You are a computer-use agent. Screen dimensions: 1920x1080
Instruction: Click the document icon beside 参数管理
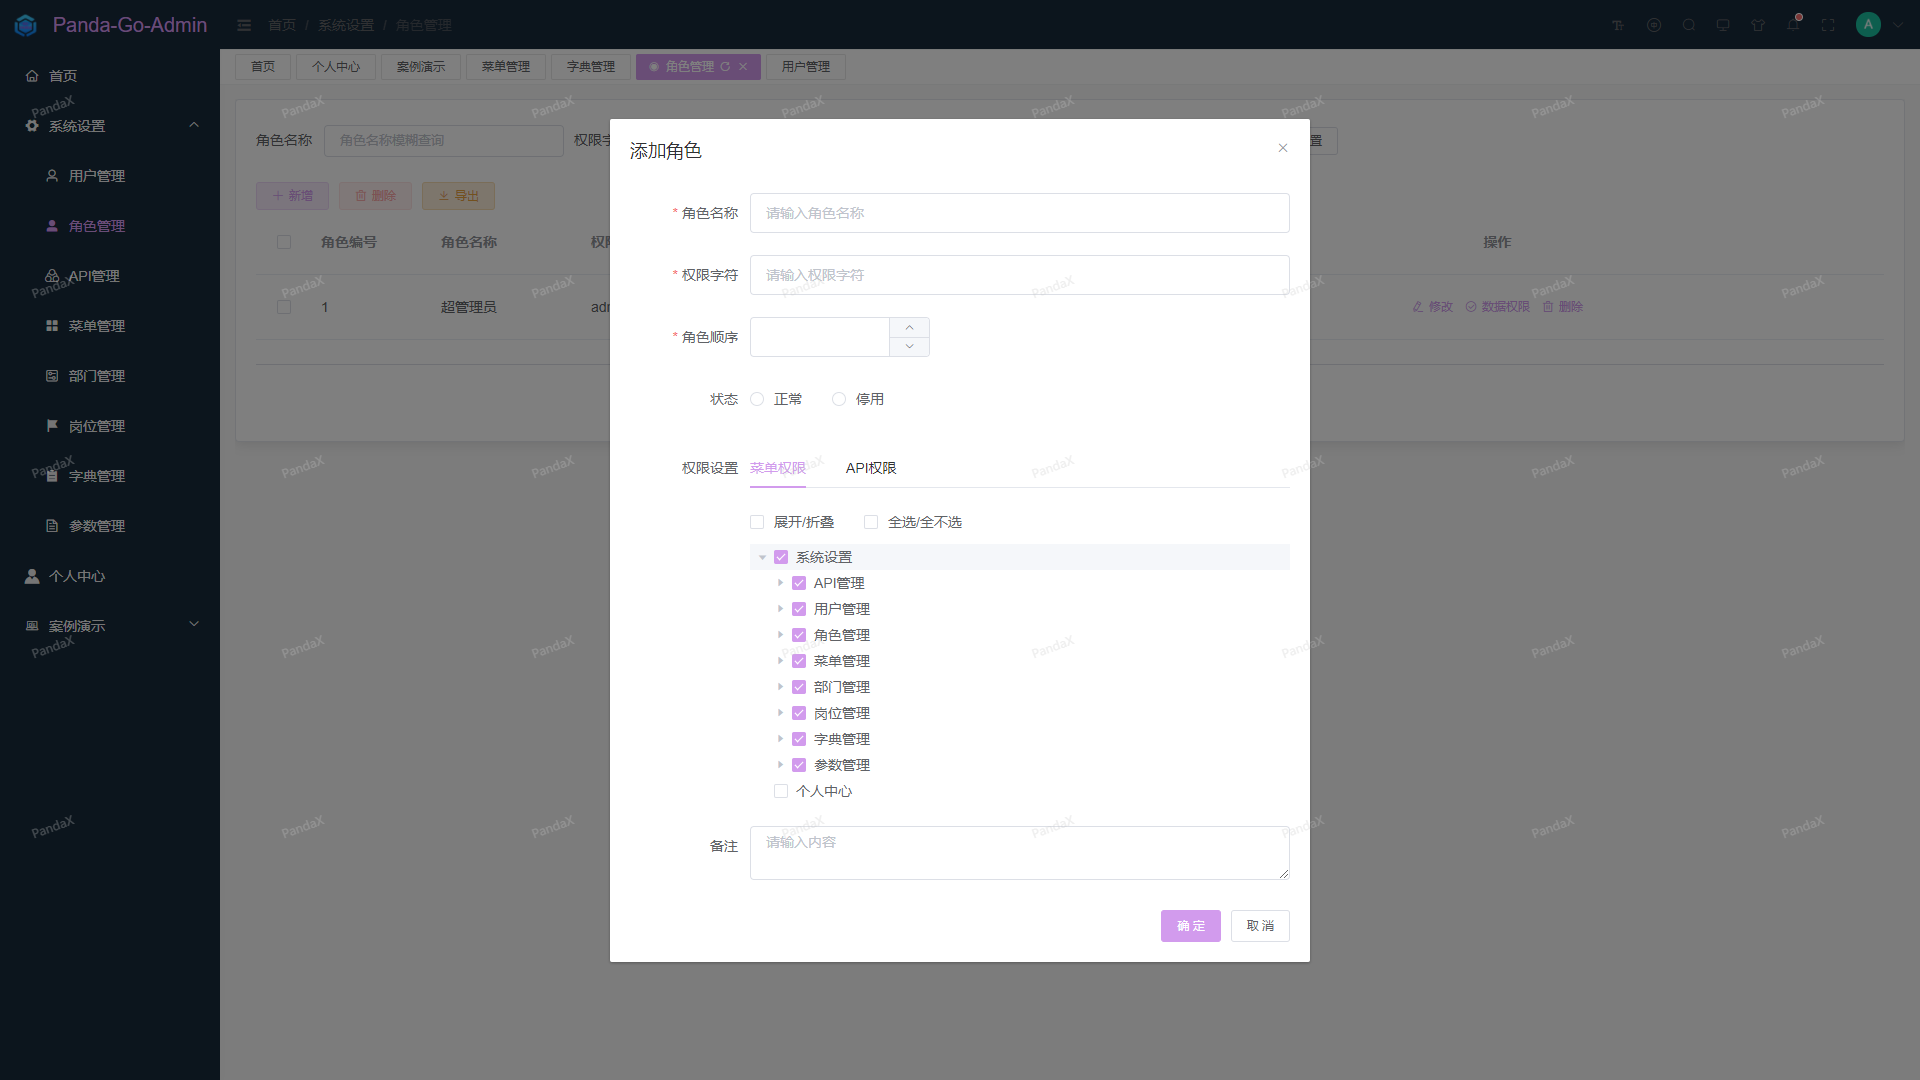click(x=52, y=526)
